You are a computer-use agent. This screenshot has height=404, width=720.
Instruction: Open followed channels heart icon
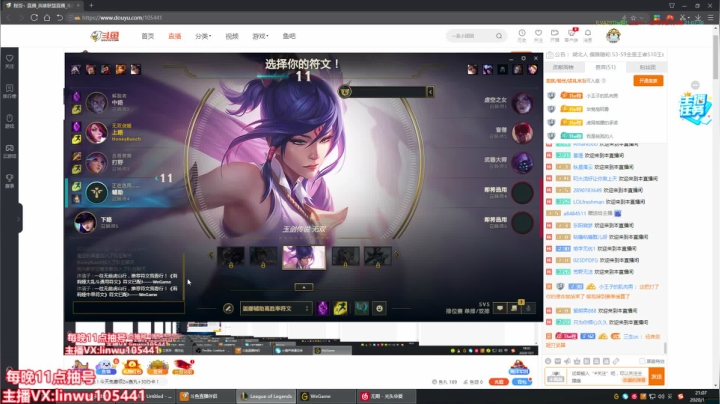538,35
